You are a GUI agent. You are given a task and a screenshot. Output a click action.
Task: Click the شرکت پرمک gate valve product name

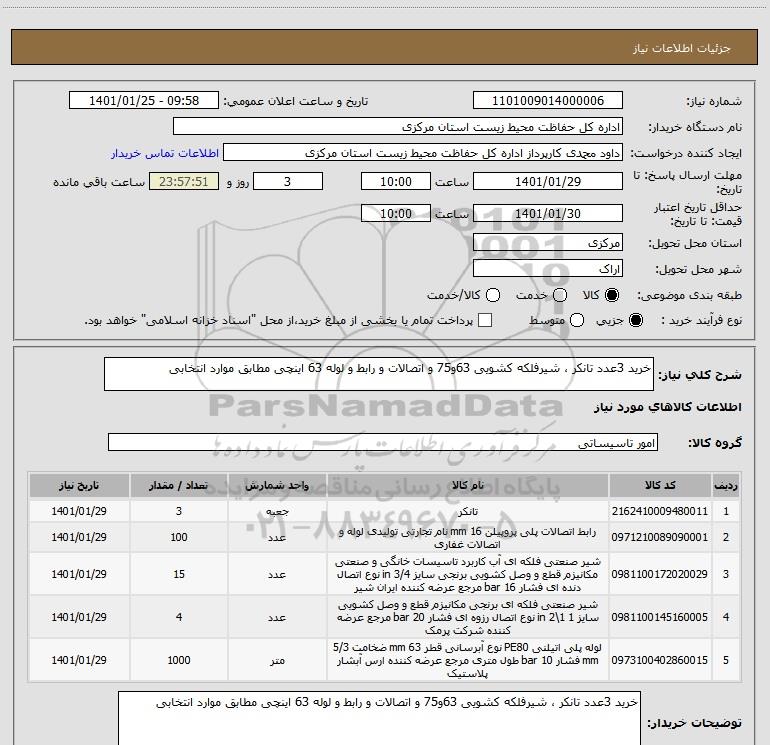(468, 617)
